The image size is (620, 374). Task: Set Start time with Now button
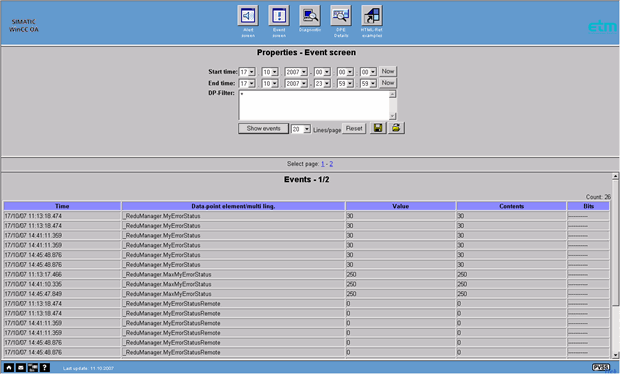coord(388,72)
